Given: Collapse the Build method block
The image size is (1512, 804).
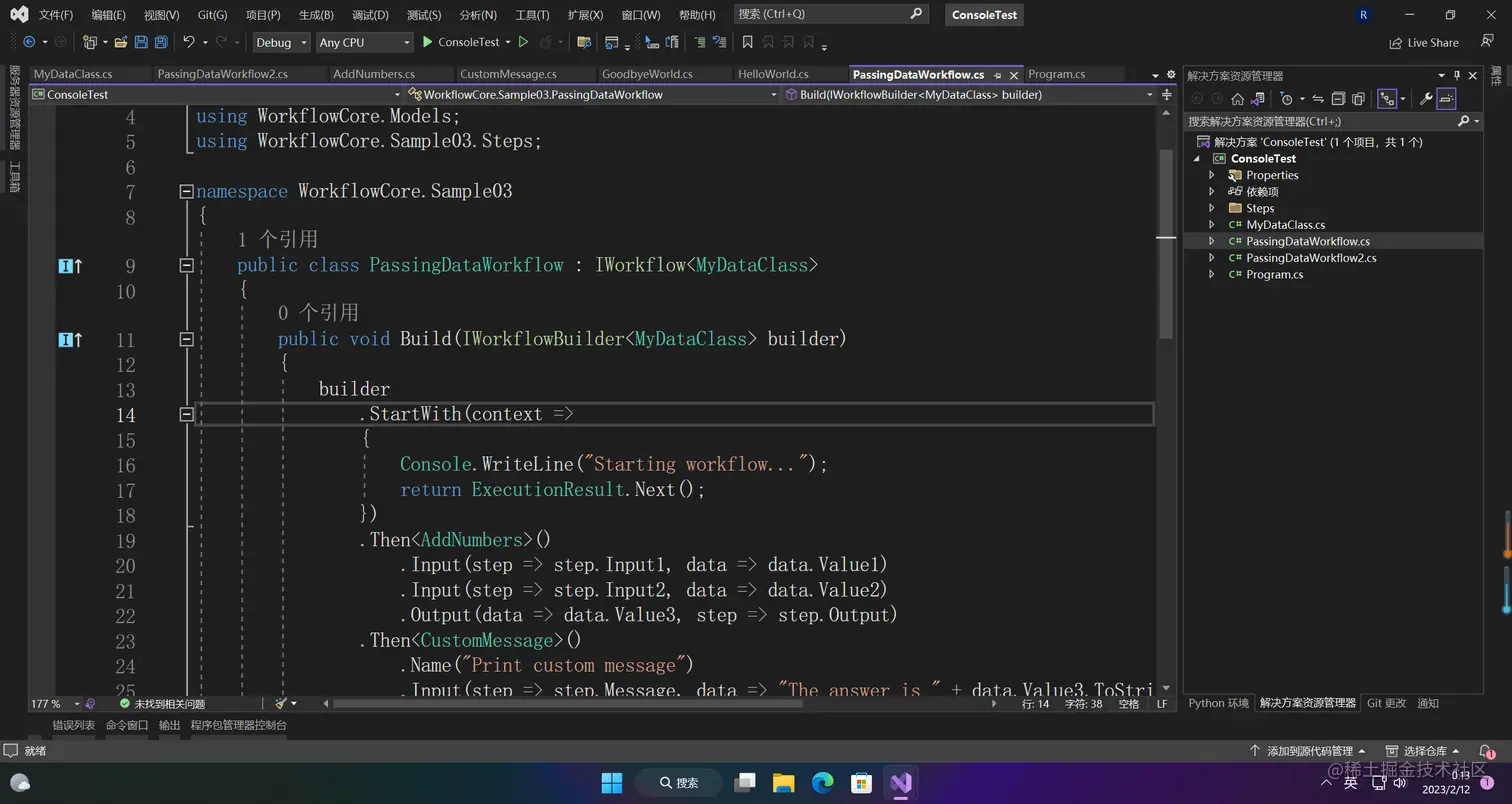Looking at the screenshot, I should (186, 339).
